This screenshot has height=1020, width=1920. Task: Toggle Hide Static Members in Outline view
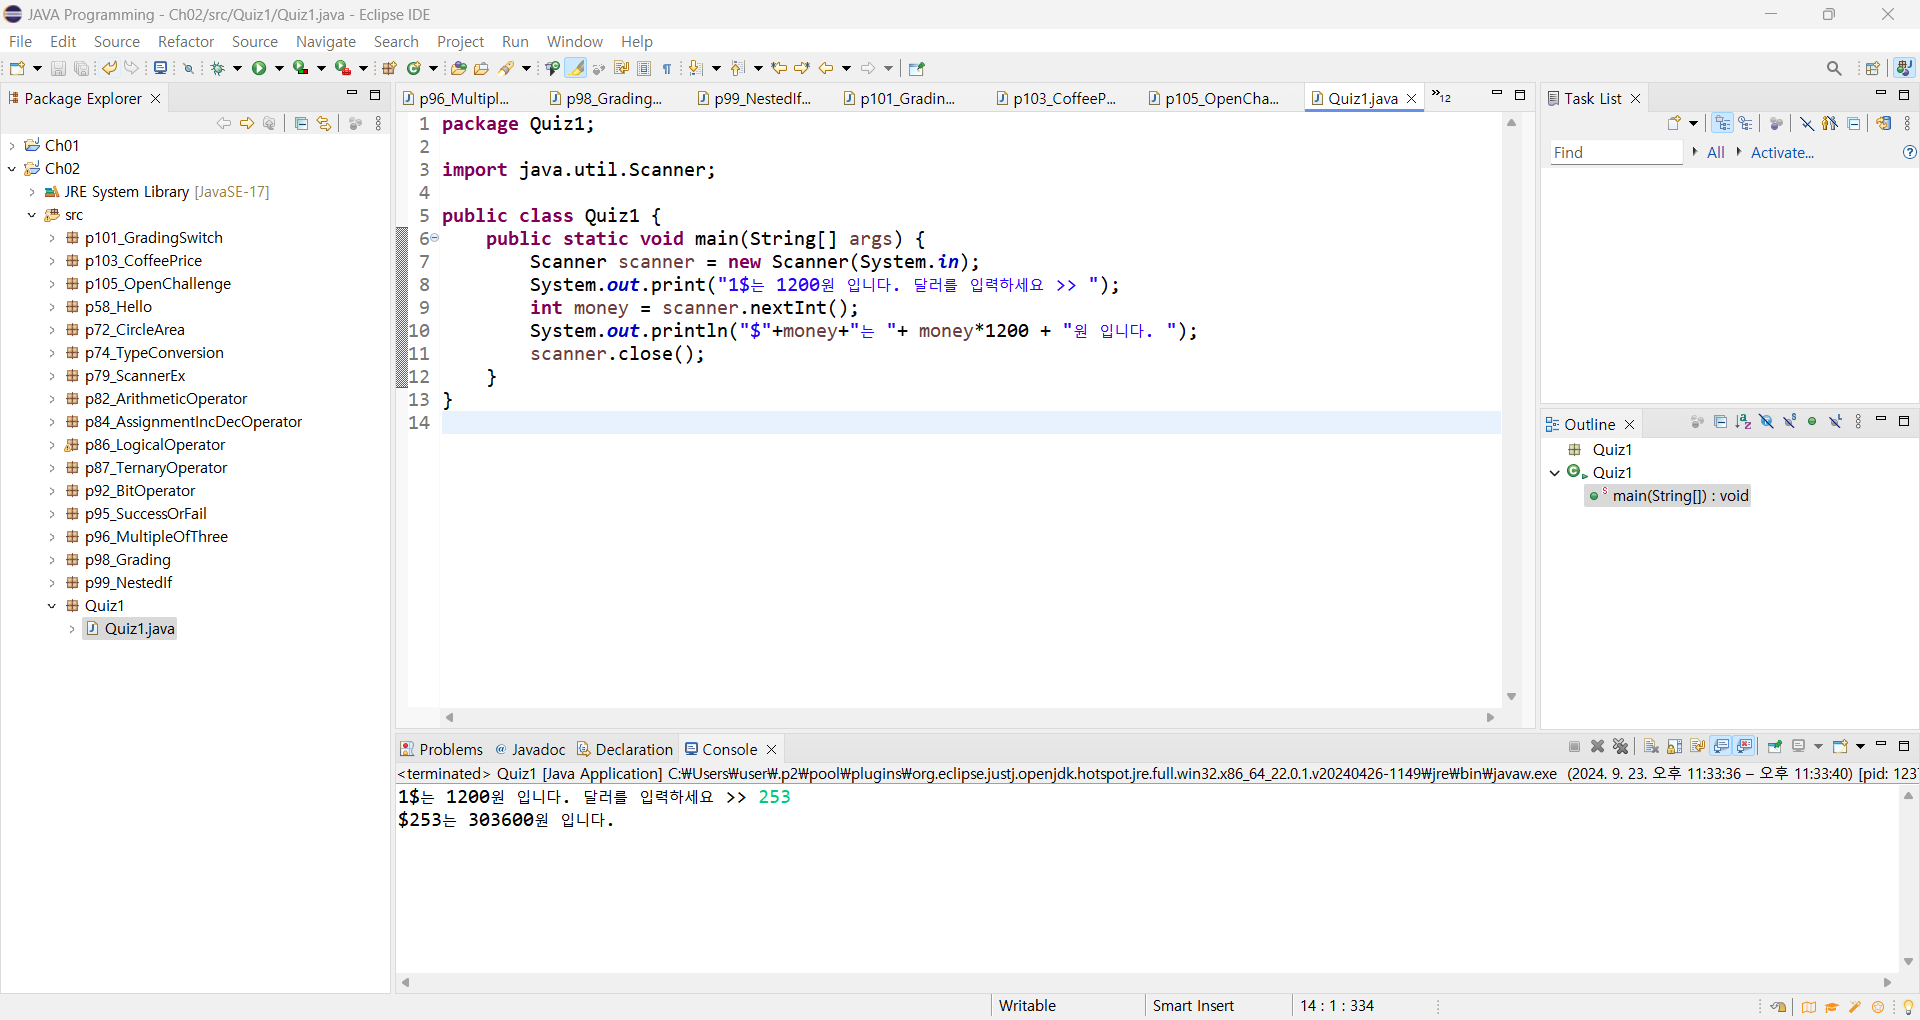(x=1789, y=422)
